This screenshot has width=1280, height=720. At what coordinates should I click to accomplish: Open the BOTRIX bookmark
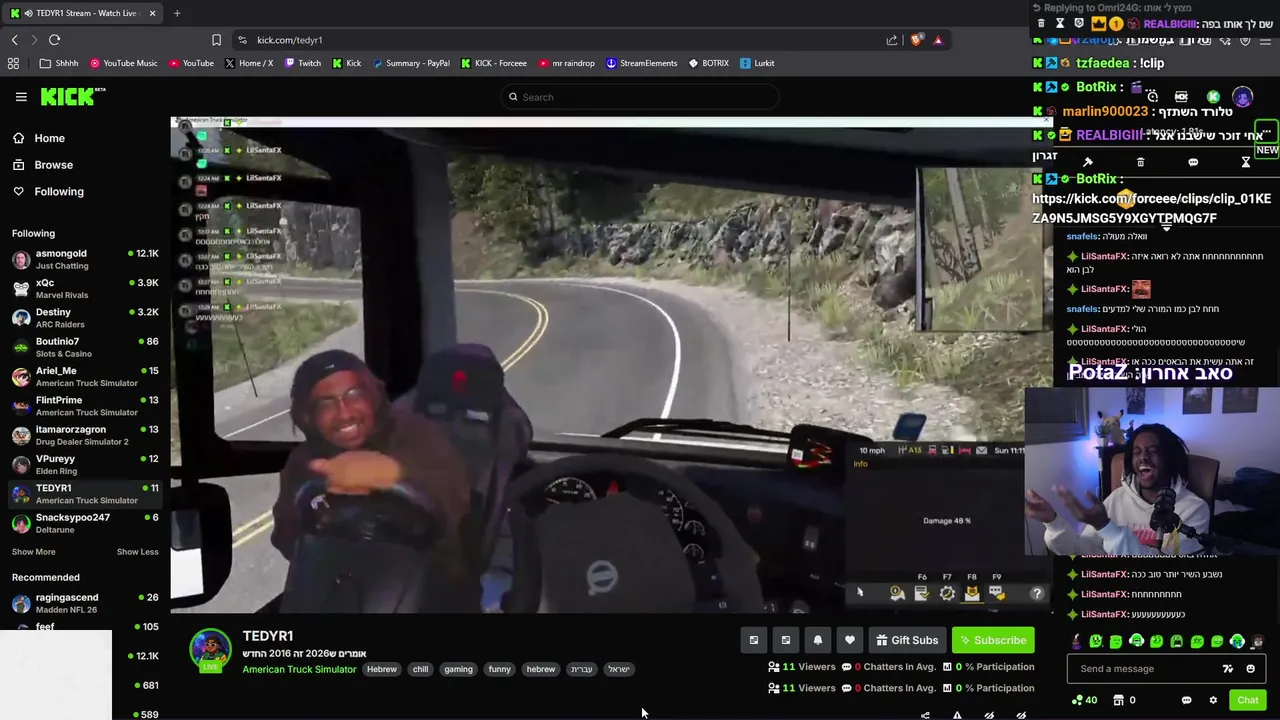[x=708, y=63]
